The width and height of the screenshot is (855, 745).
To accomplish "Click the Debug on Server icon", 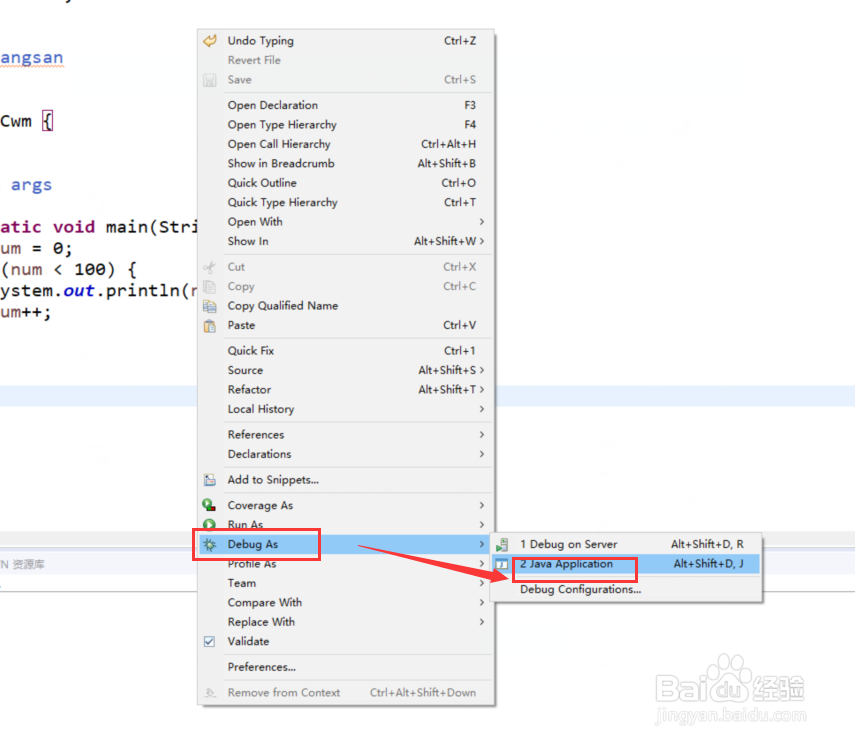I will [x=502, y=544].
